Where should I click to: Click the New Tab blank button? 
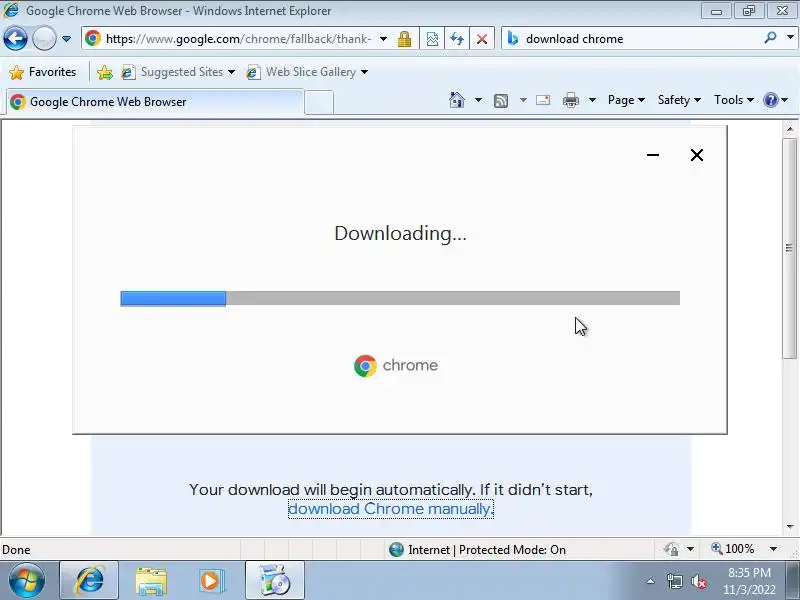pyautogui.click(x=319, y=102)
